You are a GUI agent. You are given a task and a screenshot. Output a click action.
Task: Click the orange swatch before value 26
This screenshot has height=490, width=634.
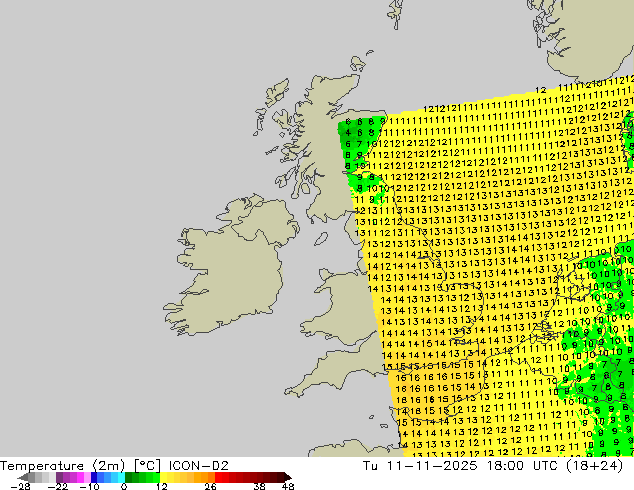point(211,477)
